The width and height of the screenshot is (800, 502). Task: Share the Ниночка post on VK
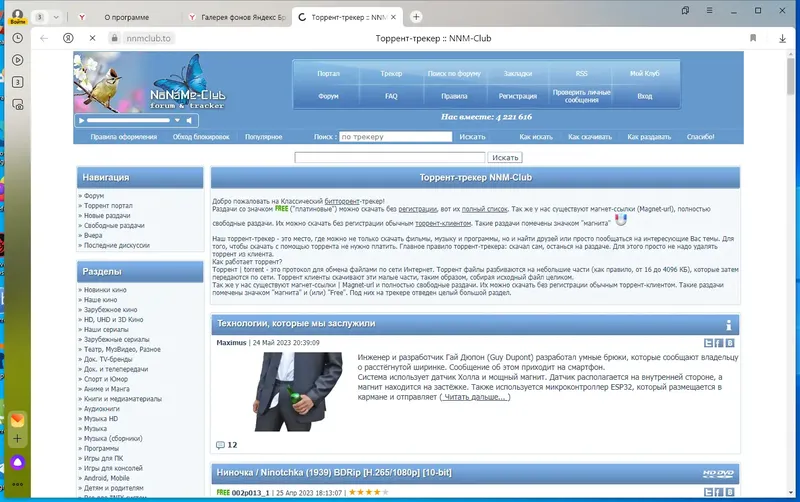pyautogui.click(x=730, y=492)
